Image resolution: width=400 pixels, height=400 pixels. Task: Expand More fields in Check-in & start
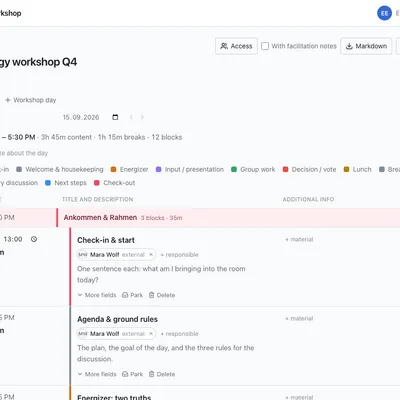(97, 295)
